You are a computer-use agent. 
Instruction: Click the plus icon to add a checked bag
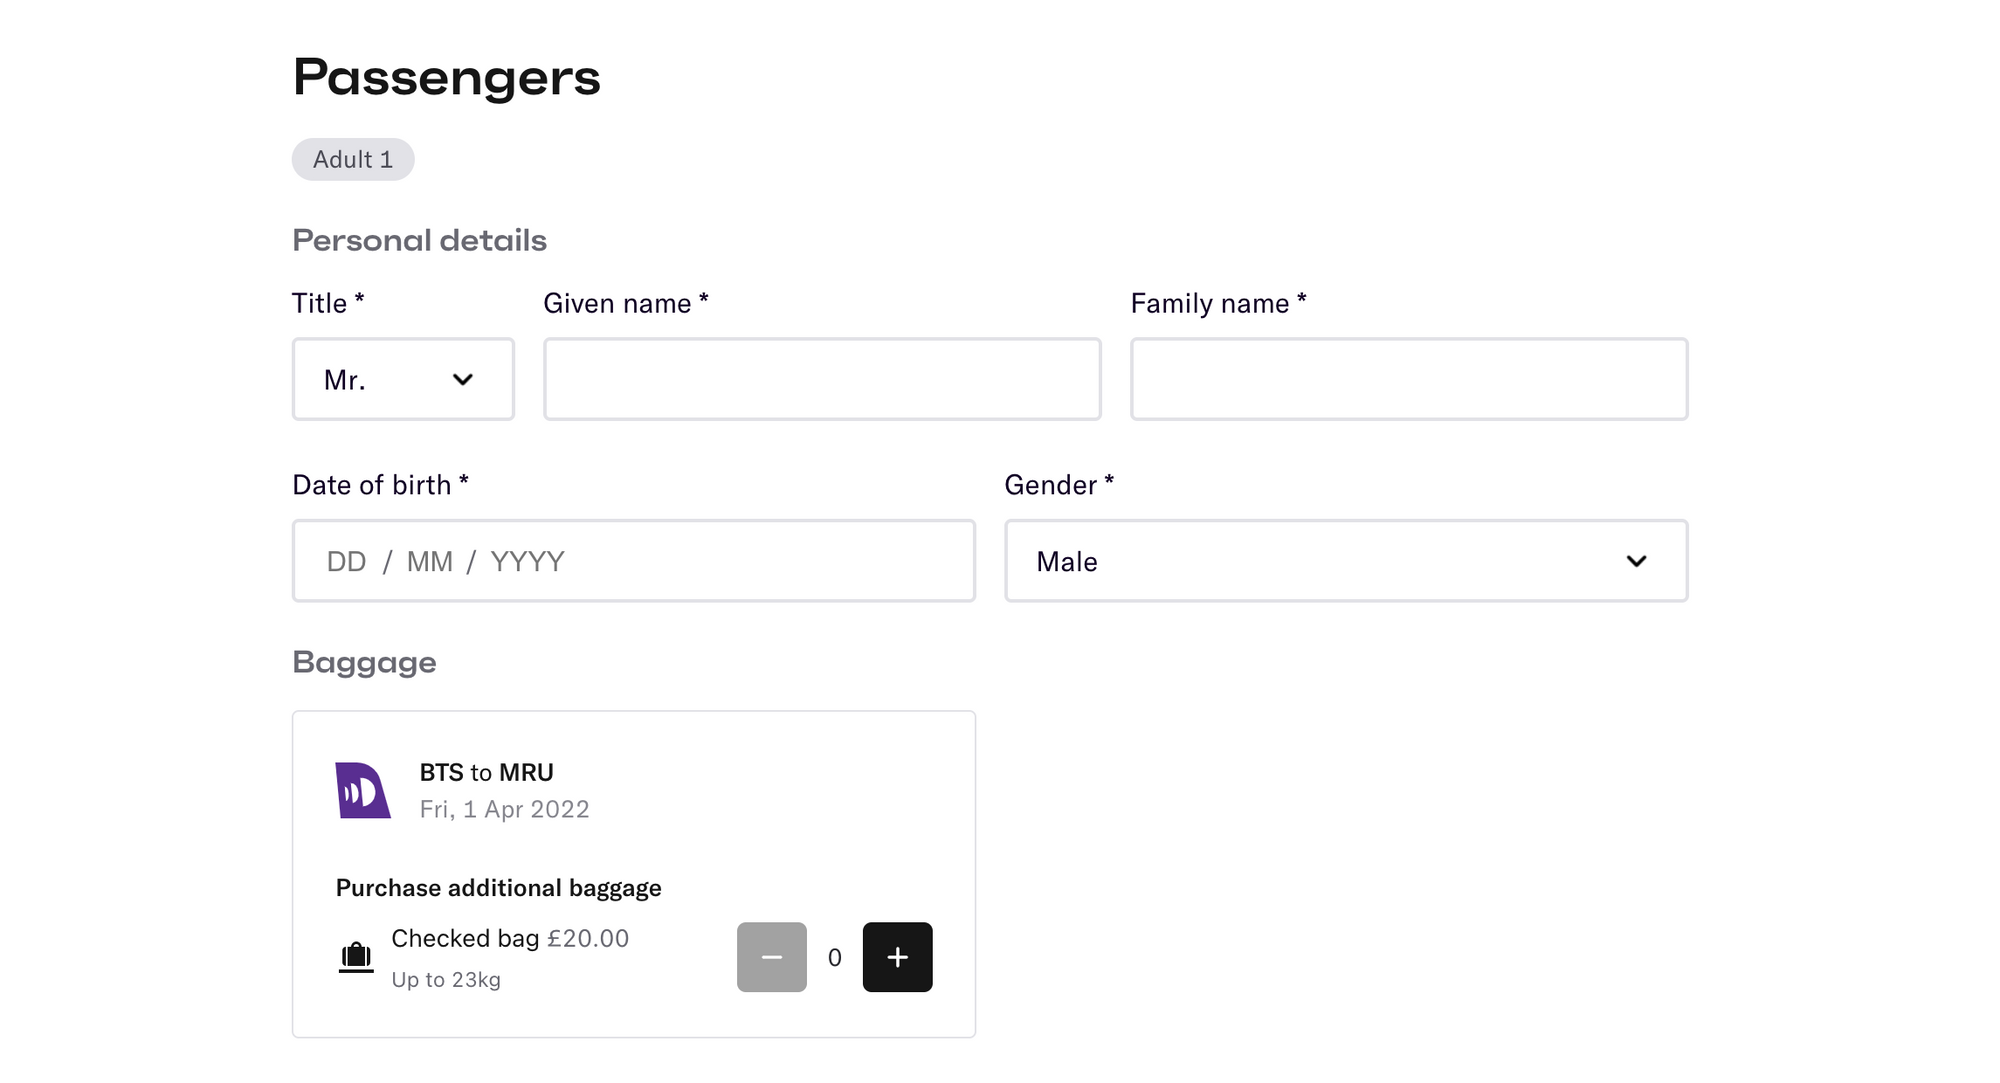[x=897, y=957]
